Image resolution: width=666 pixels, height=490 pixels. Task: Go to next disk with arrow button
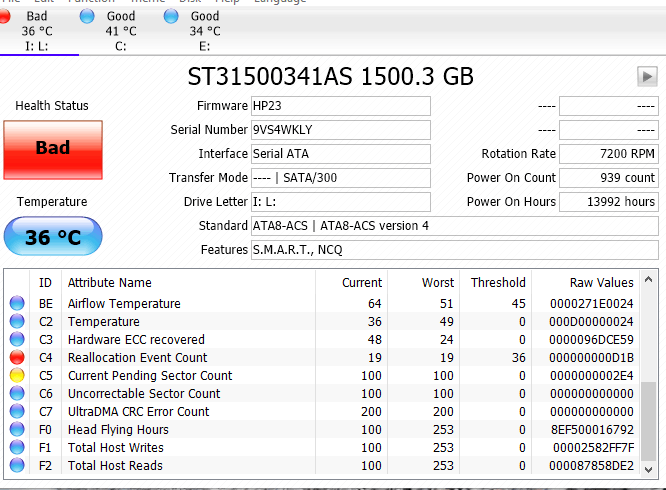click(x=647, y=76)
